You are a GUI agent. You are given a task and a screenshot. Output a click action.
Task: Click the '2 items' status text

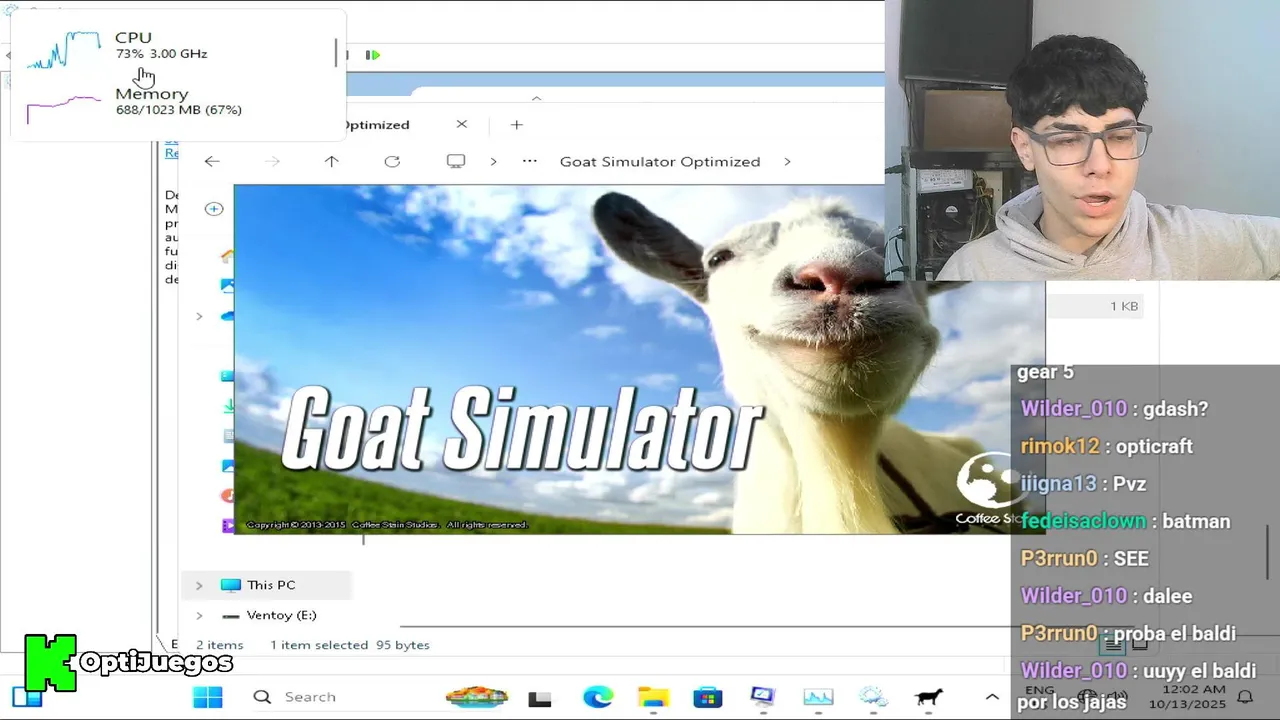pyautogui.click(x=220, y=645)
